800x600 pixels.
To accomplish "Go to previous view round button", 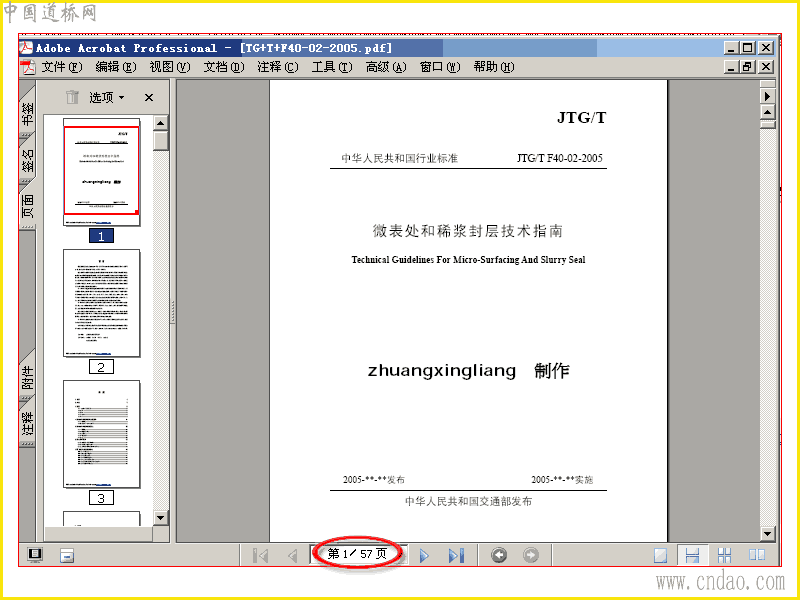I will pyautogui.click(x=499, y=555).
